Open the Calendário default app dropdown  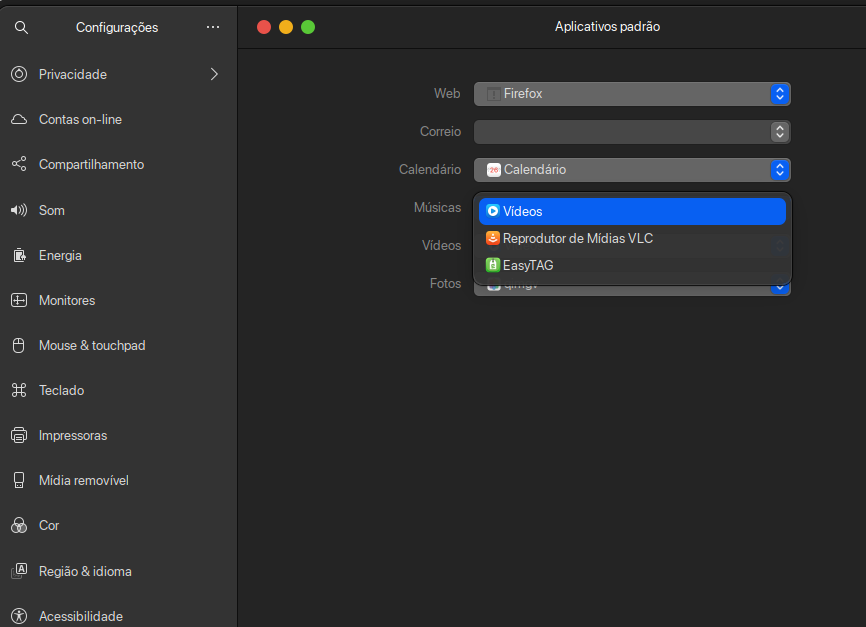tap(632, 170)
